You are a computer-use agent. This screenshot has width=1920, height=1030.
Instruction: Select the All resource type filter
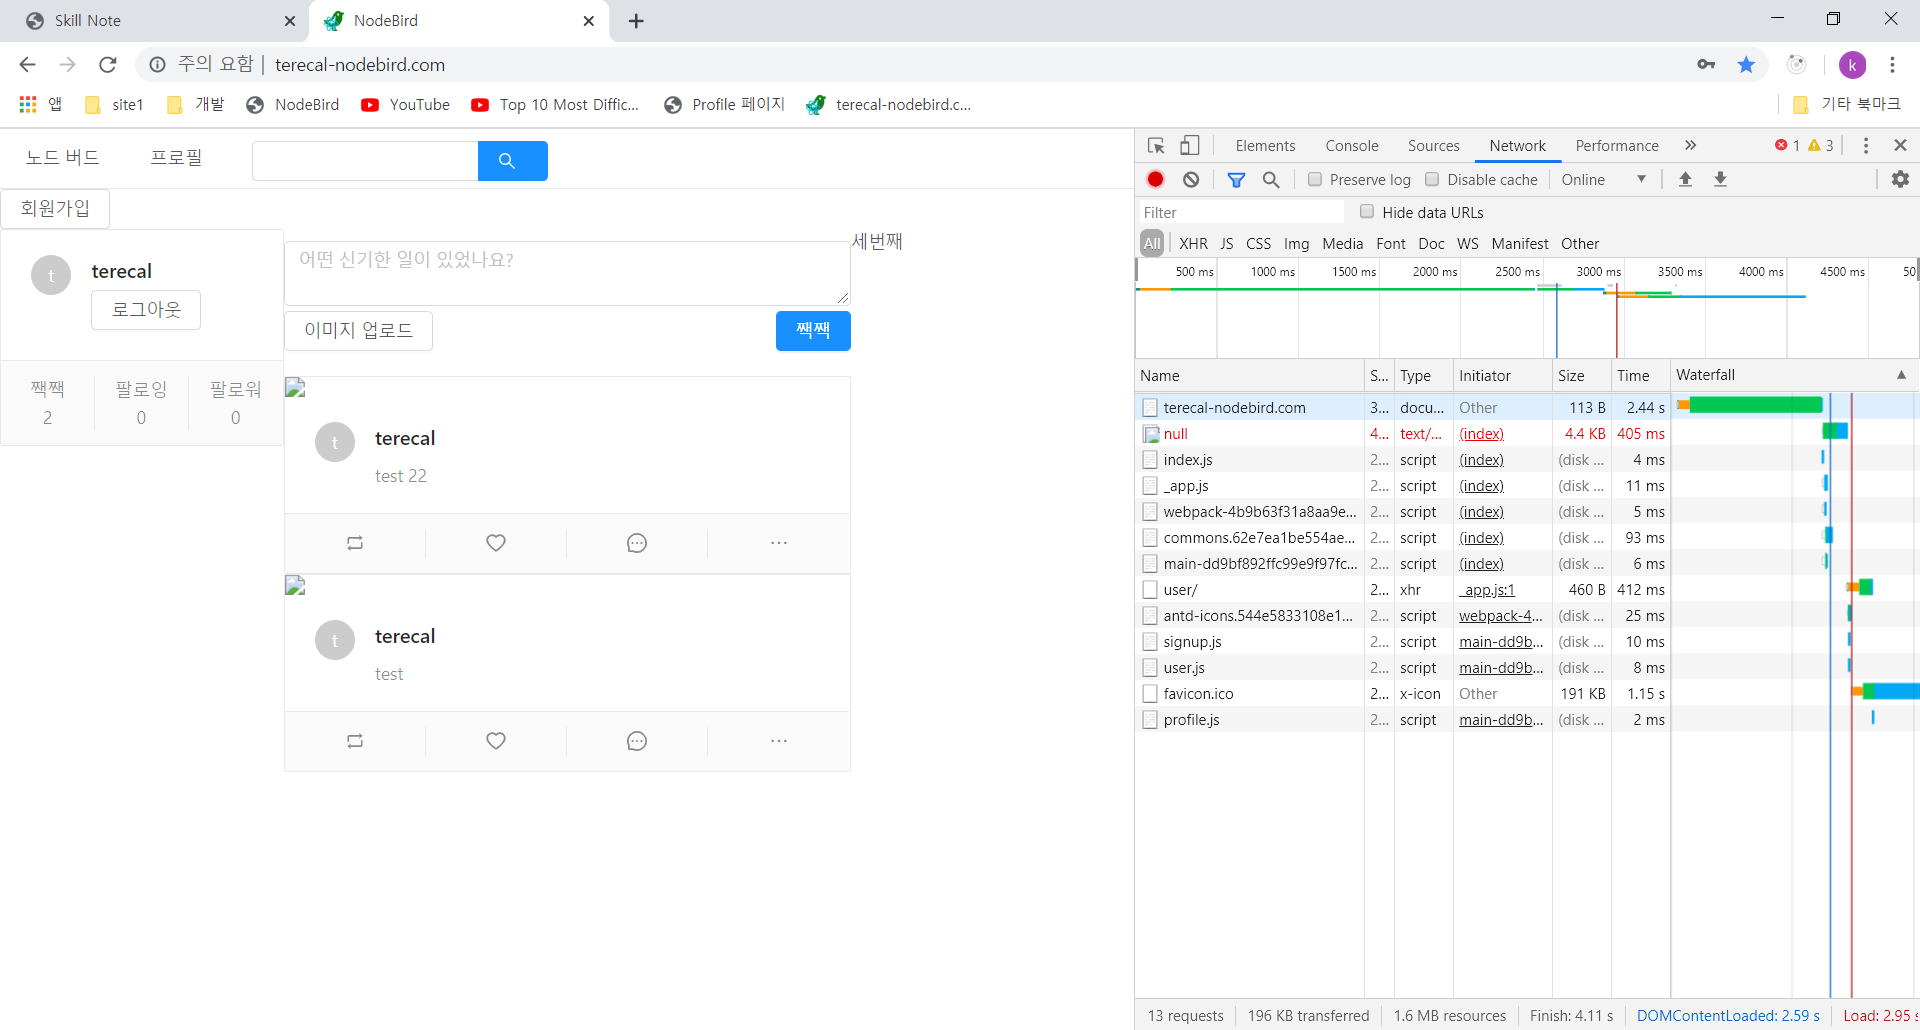click(1152, 243)
